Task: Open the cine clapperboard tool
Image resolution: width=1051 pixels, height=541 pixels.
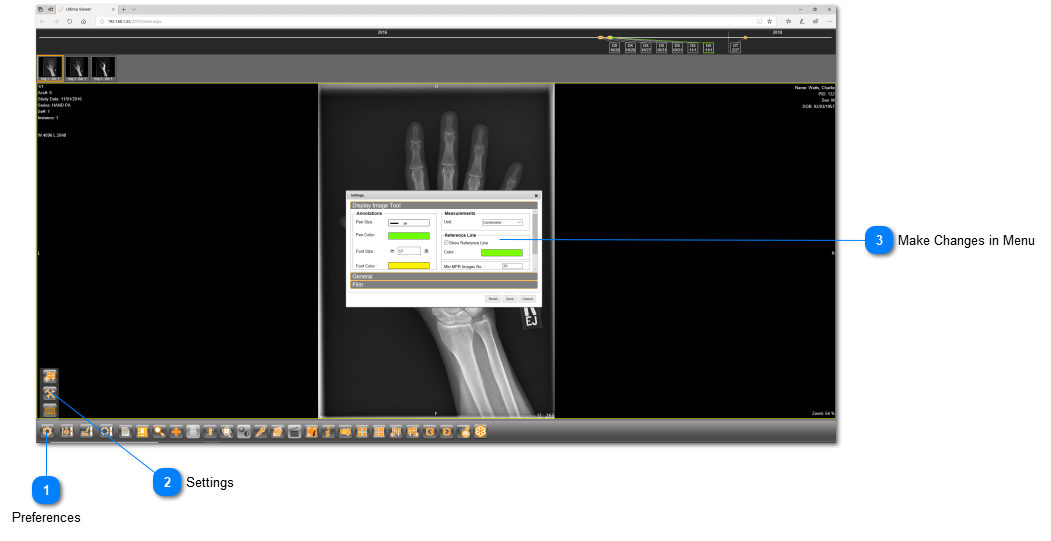Action: (x=293, y=432)
